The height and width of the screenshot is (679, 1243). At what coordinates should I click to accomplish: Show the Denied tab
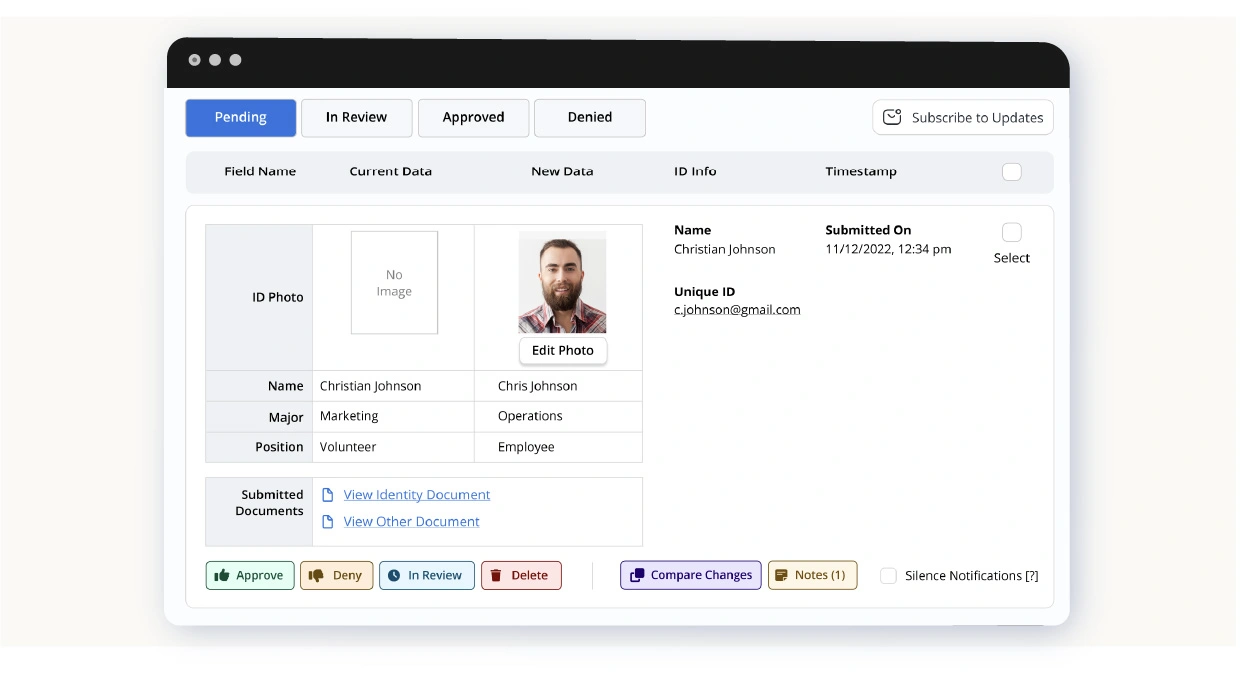coord(590,118)
